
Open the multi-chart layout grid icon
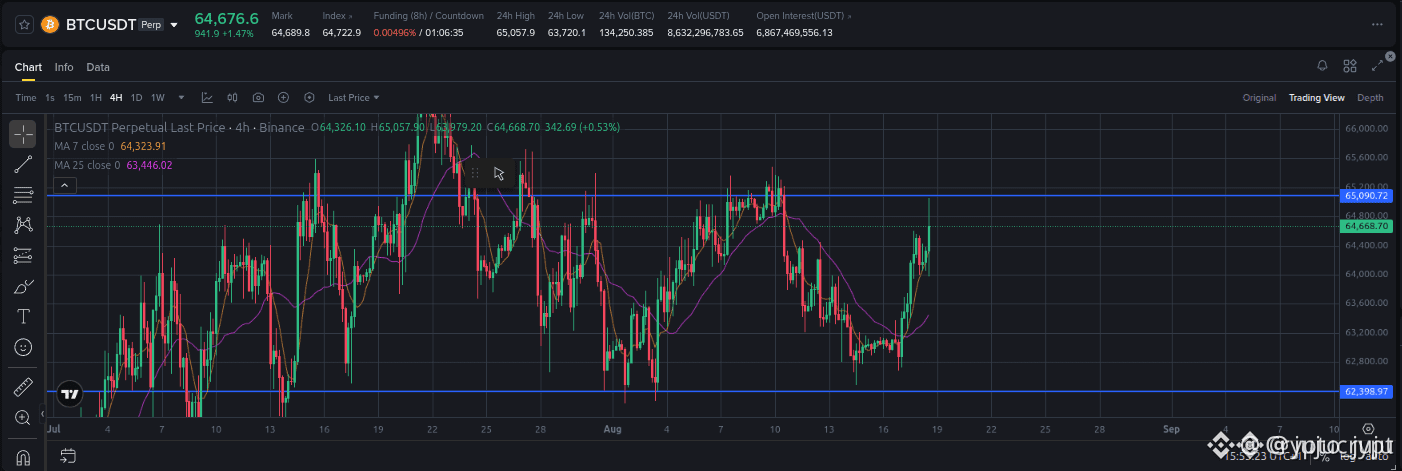coord(1350,66)
